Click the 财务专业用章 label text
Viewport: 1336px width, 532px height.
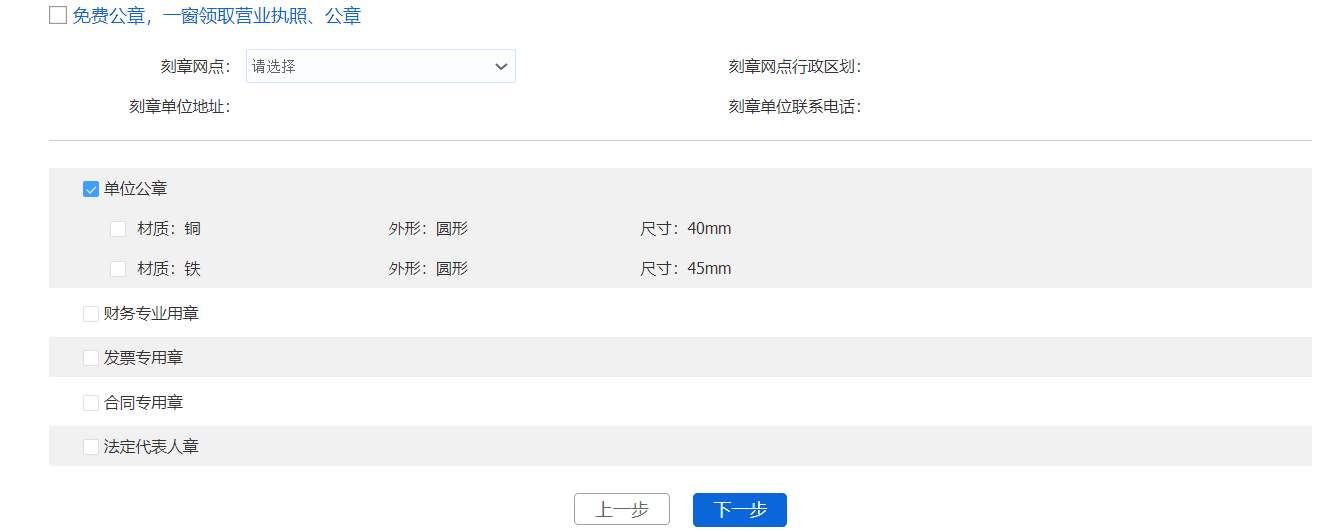tap(152, 314)
